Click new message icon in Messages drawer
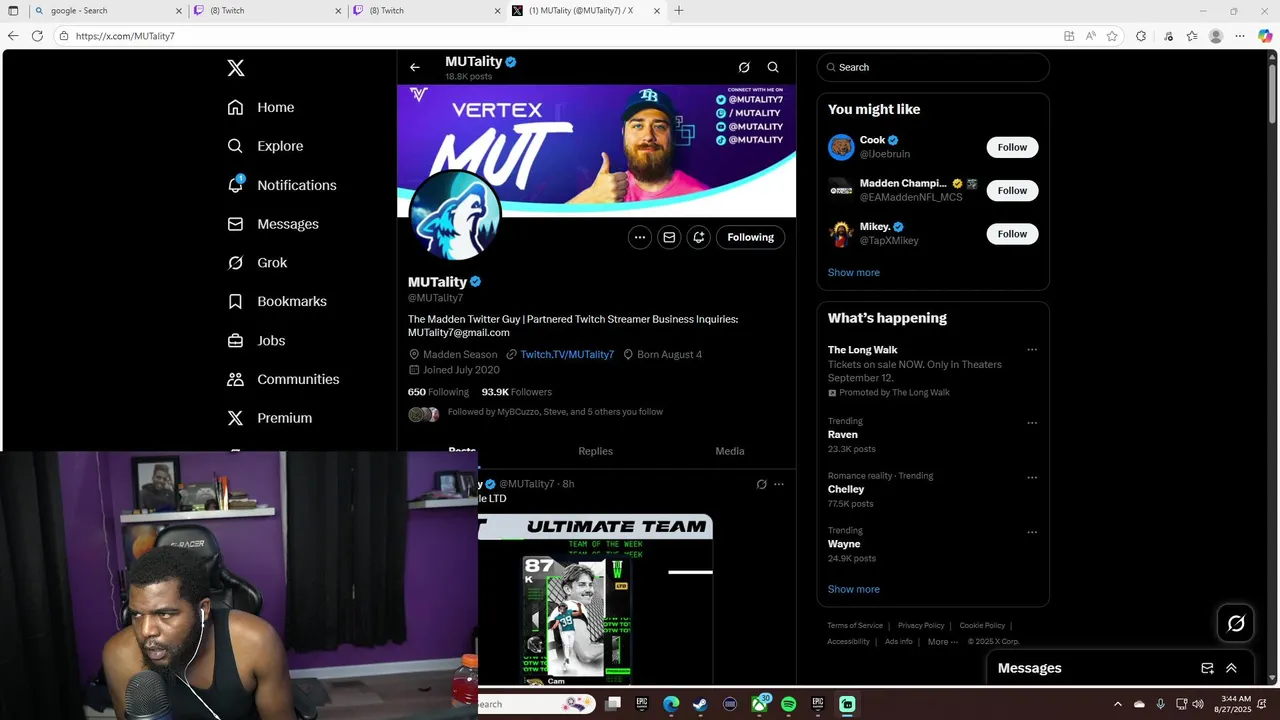 (x=1207, y=668)
